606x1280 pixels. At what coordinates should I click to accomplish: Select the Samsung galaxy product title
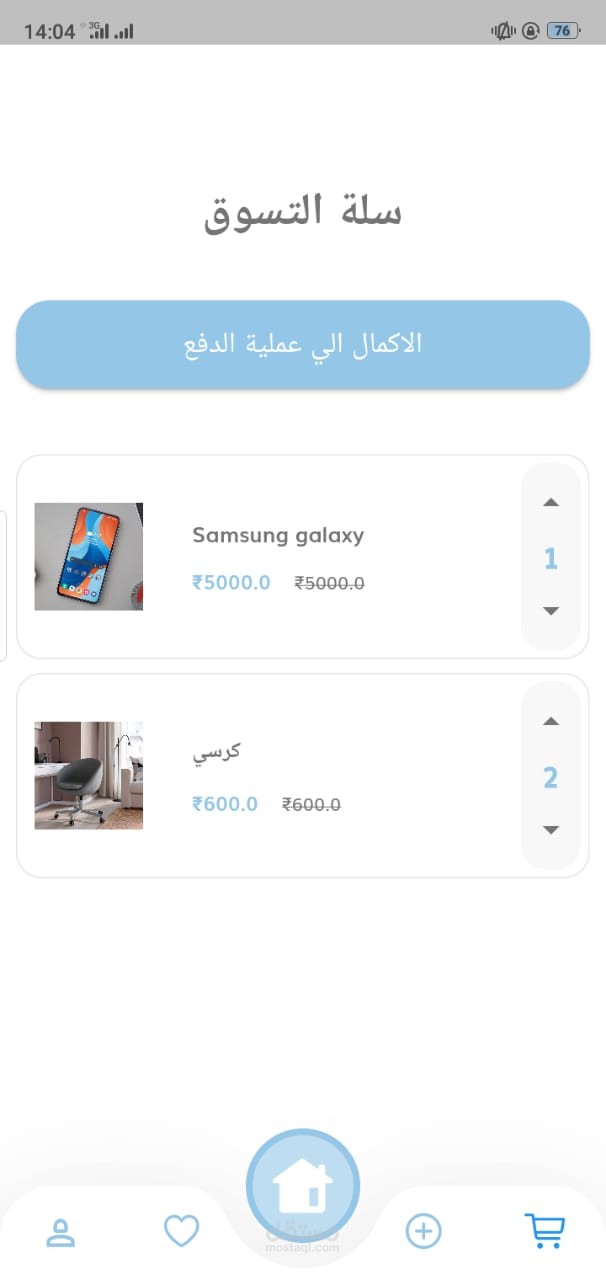click(x=278, y=536)
